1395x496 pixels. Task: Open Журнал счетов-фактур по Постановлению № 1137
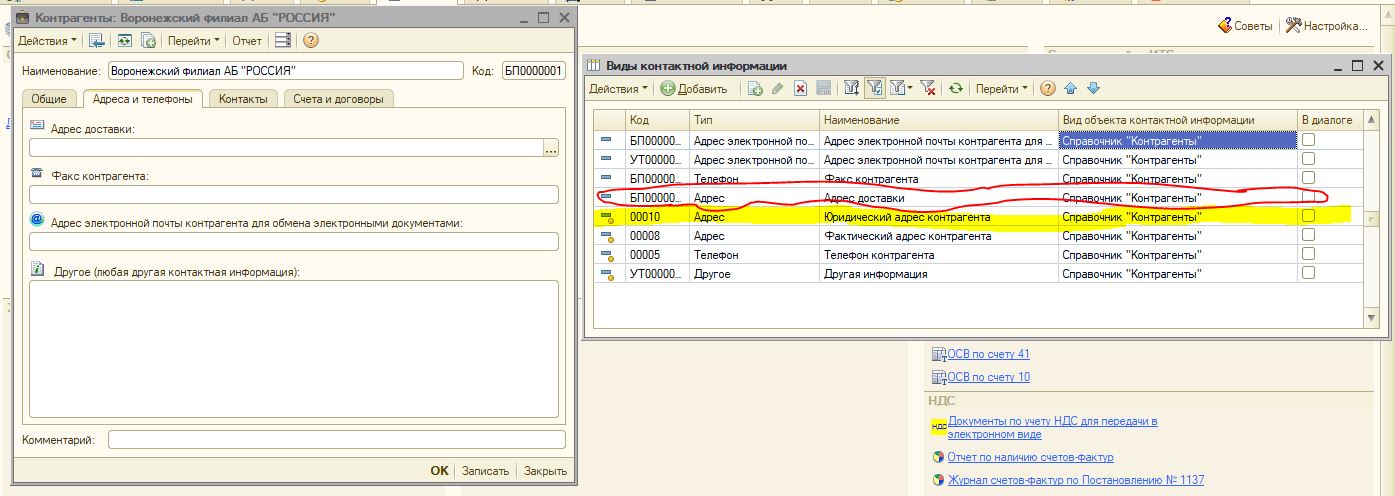click(x=1075, y=480)
